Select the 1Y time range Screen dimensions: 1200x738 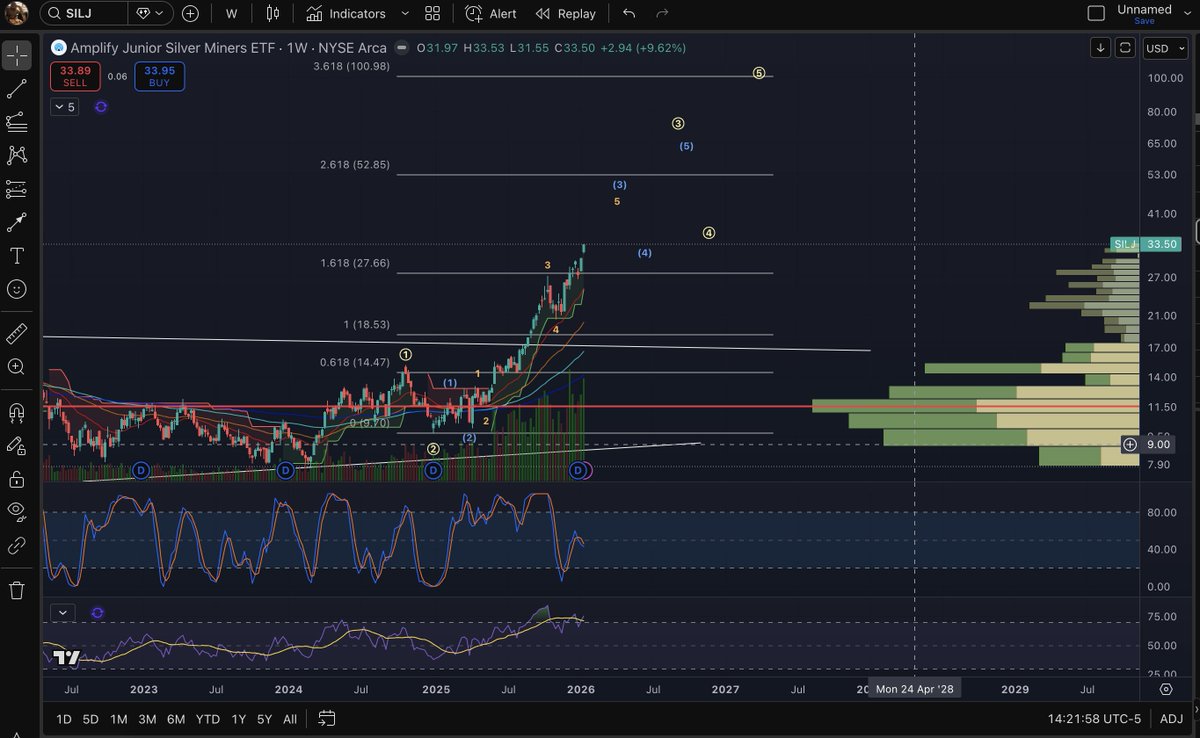pyautogui.click(x=239, y=718)
